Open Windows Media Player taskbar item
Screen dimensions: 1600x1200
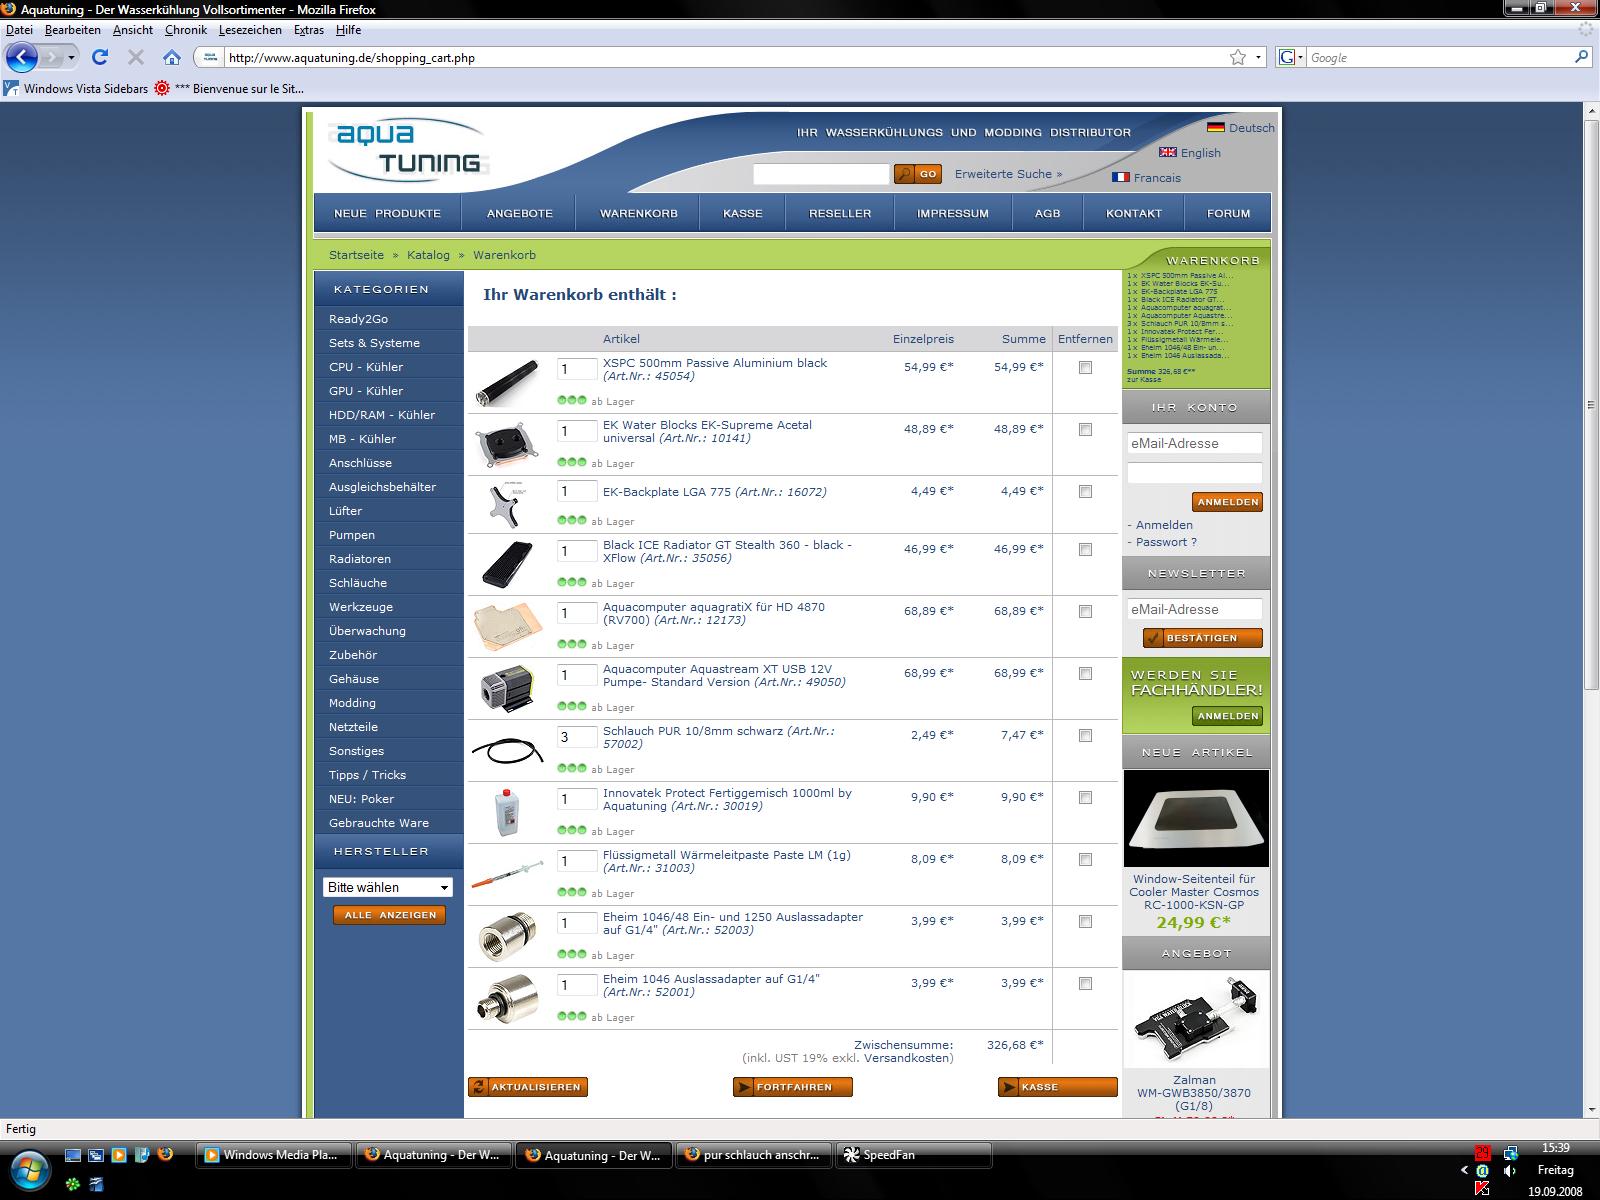click(275, 1155)
